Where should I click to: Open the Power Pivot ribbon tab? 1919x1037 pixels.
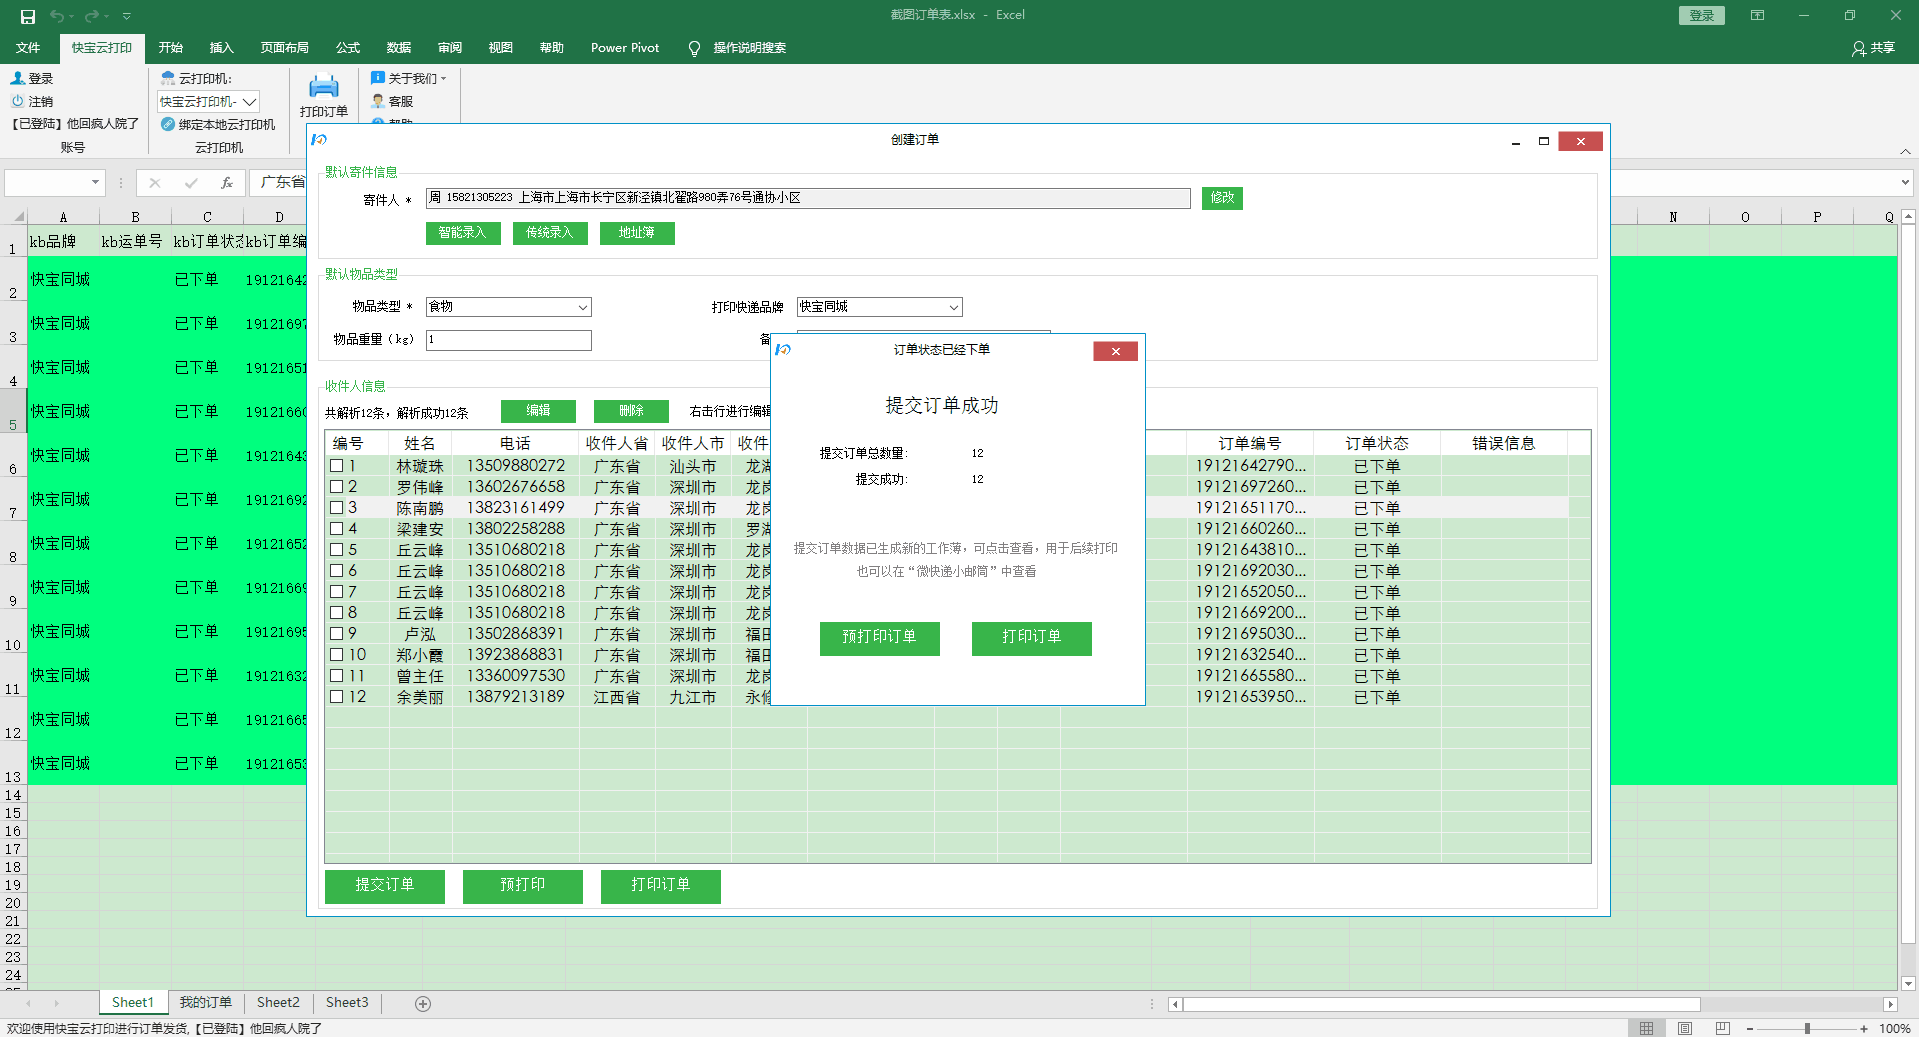coord(625,48)
